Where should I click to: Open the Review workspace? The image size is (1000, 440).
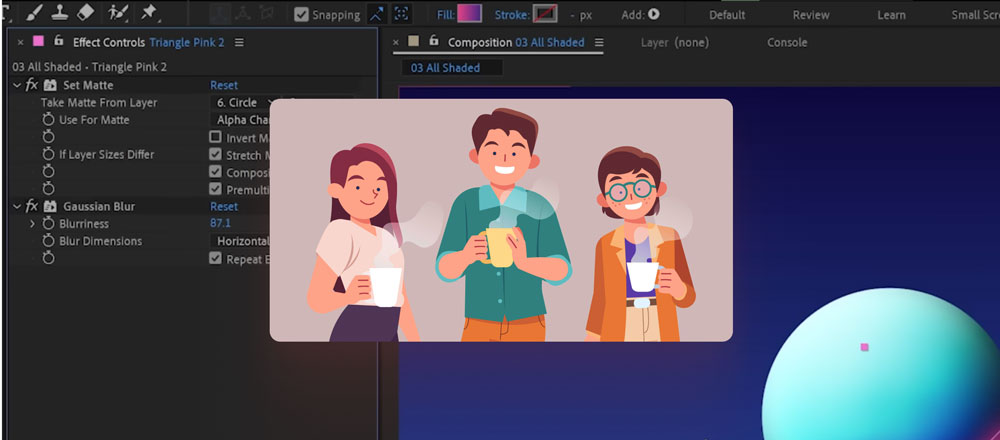point(810,15)
